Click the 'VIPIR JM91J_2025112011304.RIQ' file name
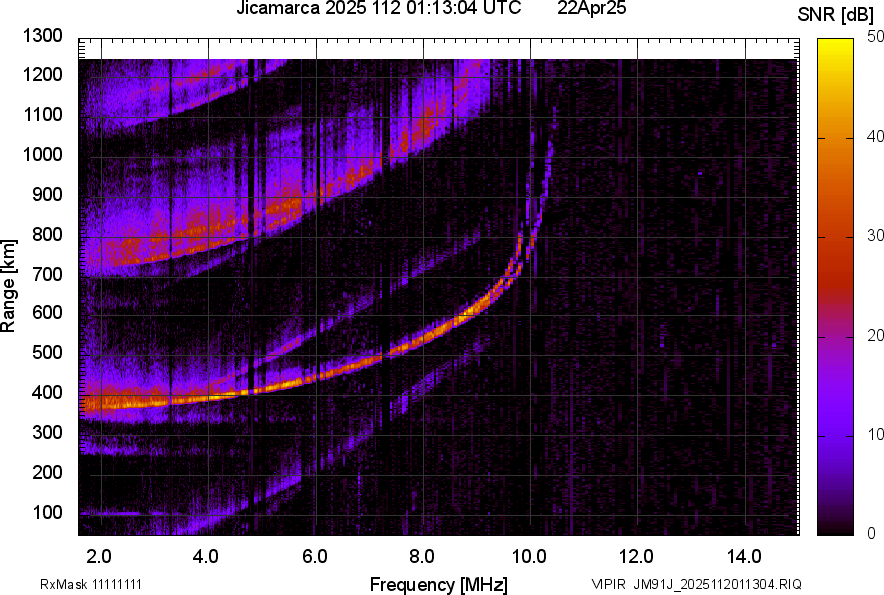The height and width of the screenshot is (595, 884). (x=696, y=584)
